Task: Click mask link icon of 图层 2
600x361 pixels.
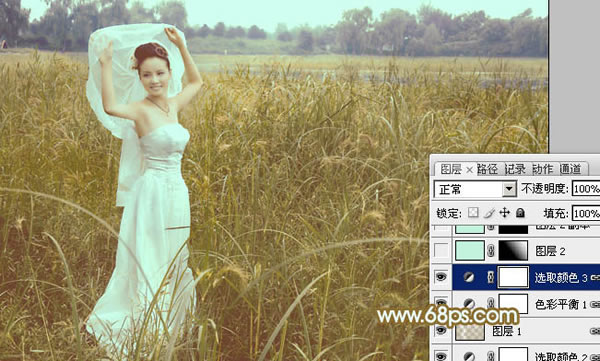Action: [491, 251]
